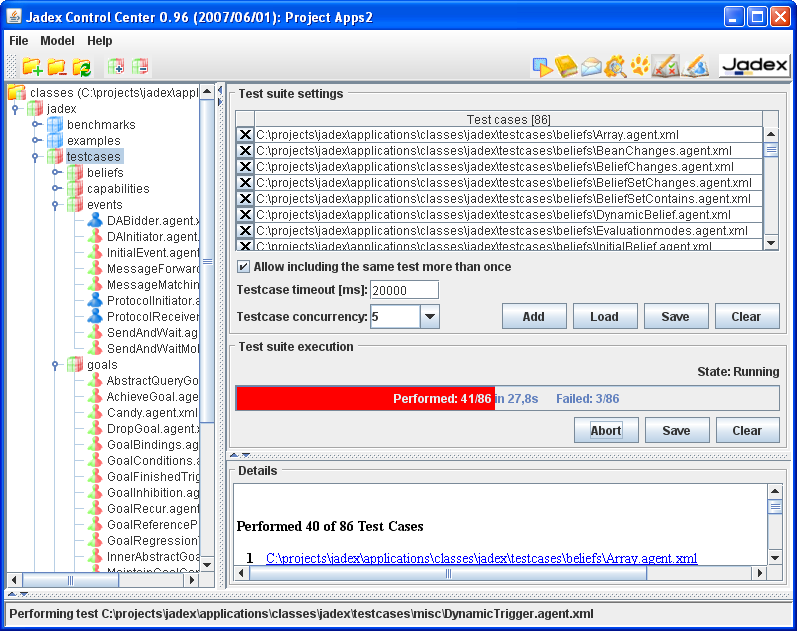Open the Model menu

[57, 41]
